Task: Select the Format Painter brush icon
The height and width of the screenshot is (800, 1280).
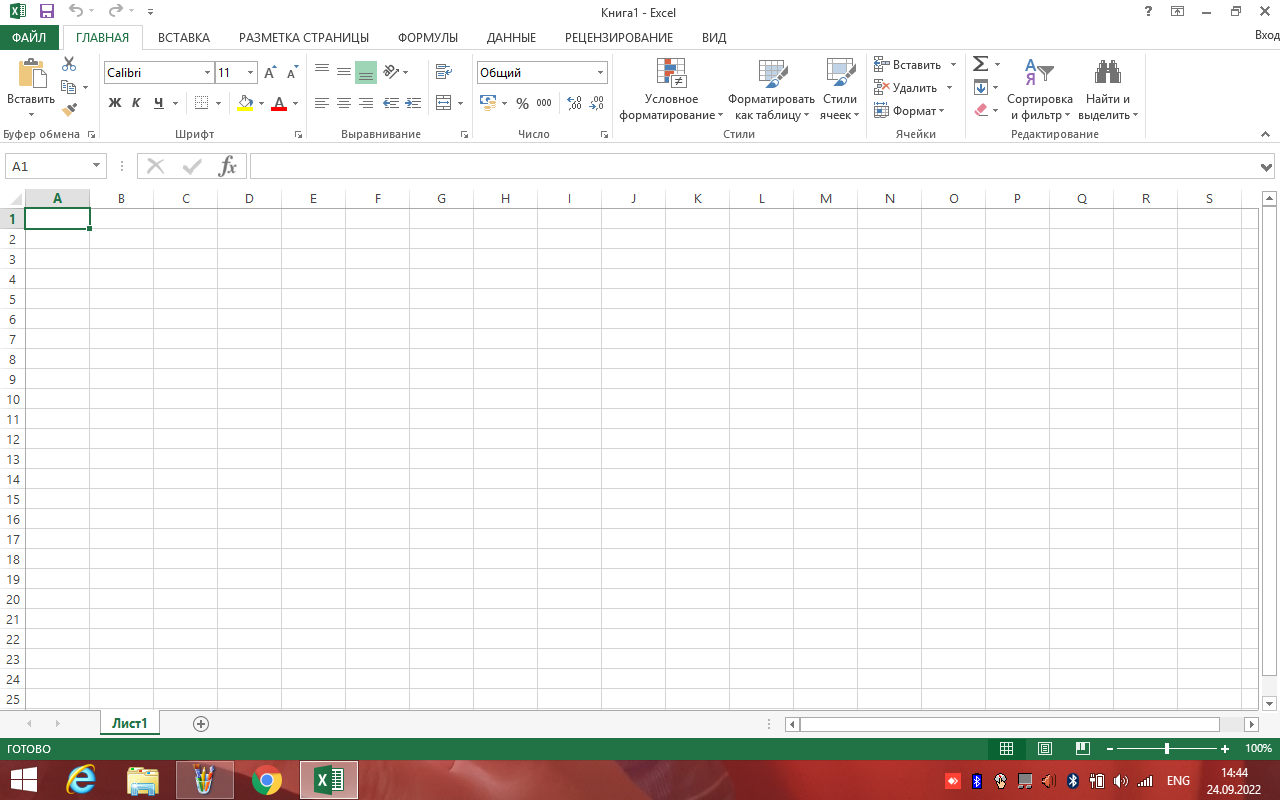Action: (x=69, y=110)
